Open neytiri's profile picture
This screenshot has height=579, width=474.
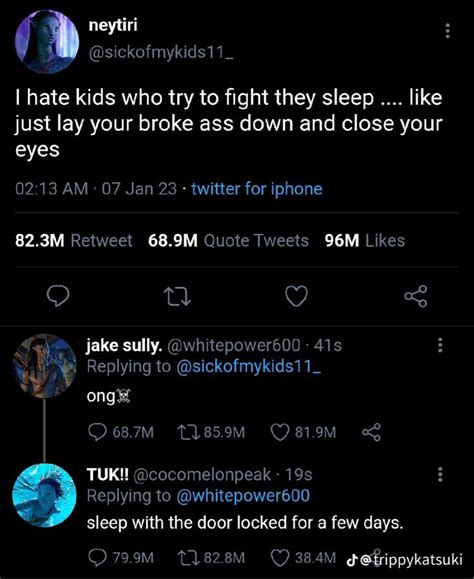pyautogui.click(x=47, y=42)
